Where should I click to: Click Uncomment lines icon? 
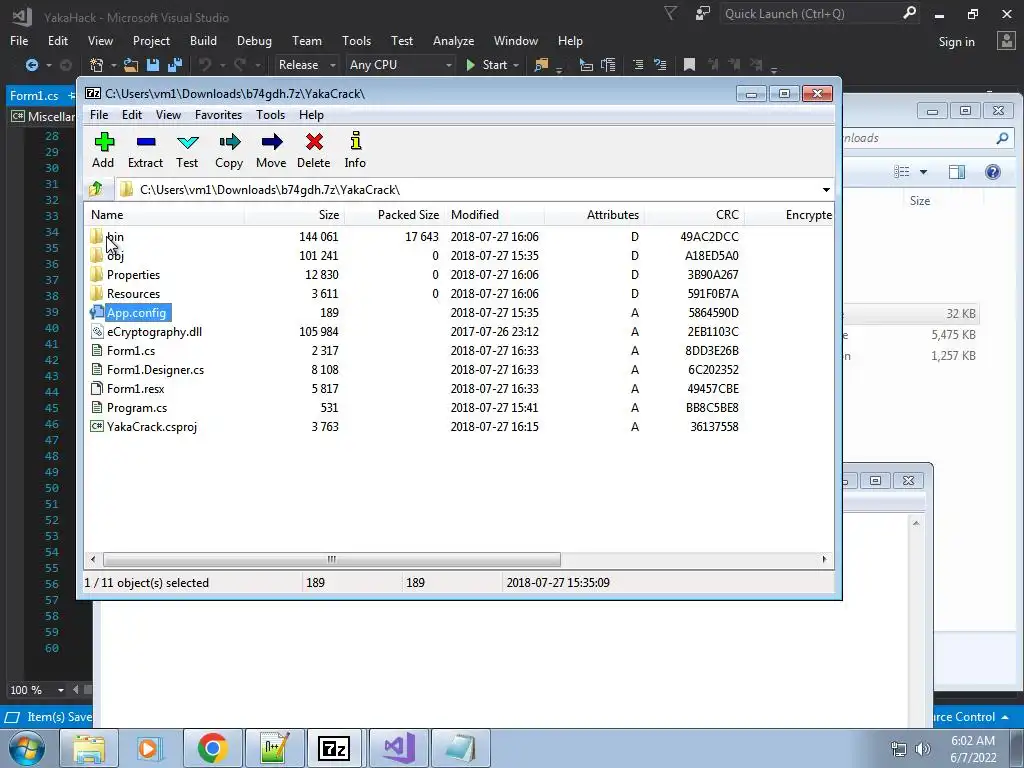coord(660,65)
